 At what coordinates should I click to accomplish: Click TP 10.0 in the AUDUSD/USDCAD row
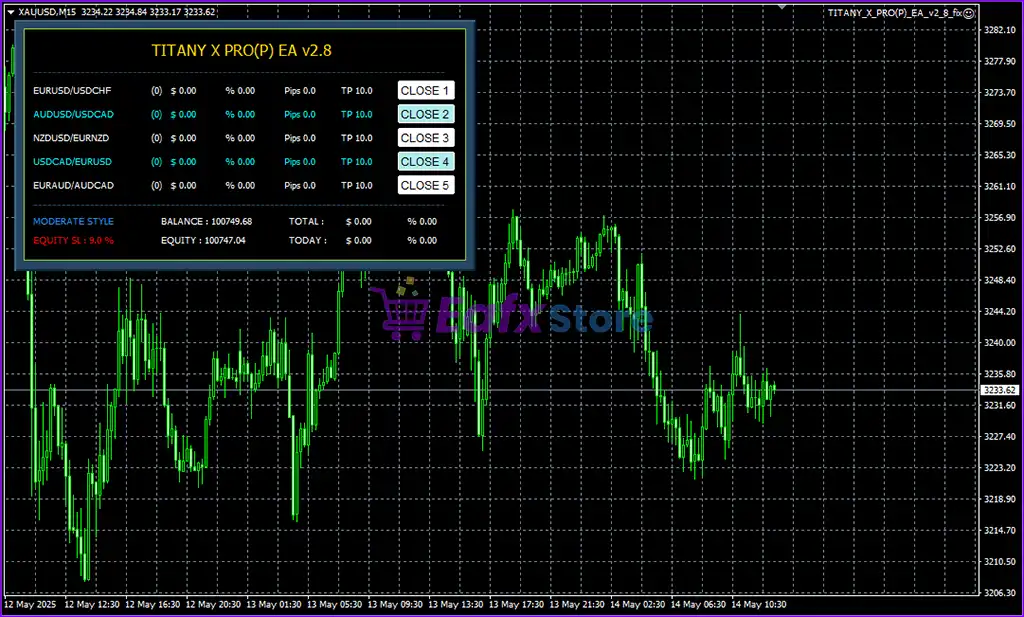pos(357,114)
